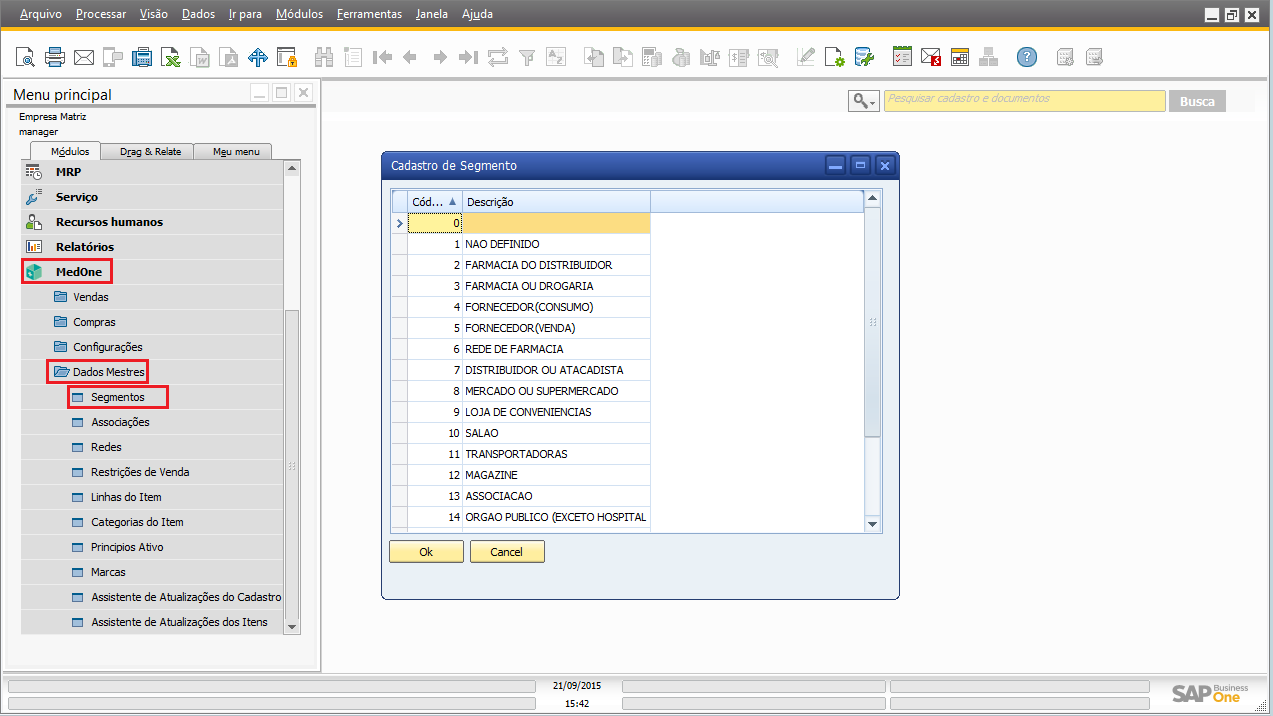Open the Serviço module
Screen dimensions: 1273x716
[152, 197]
